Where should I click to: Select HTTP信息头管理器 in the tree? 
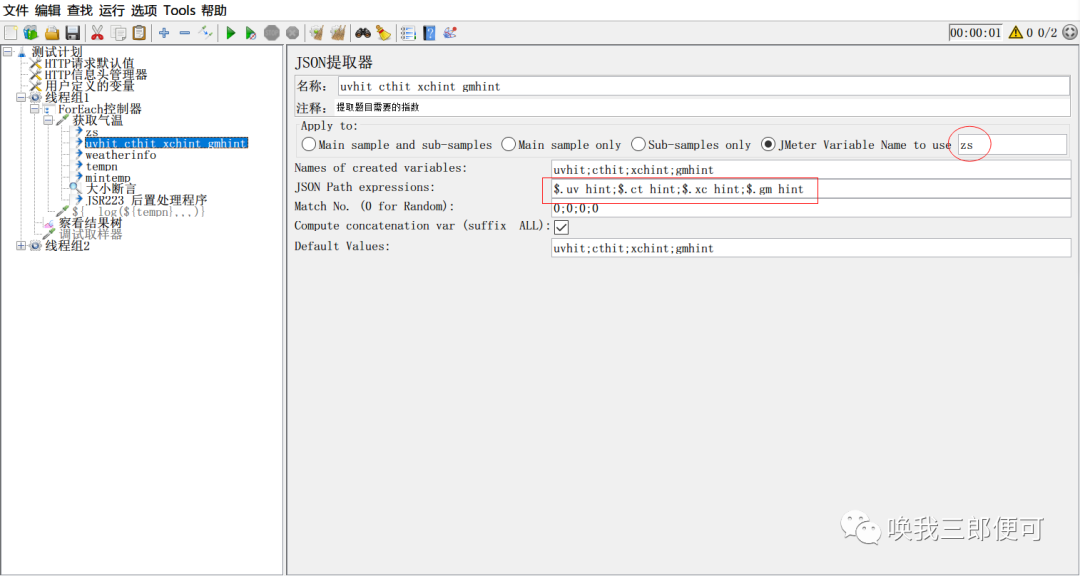(x=96, y=74)
